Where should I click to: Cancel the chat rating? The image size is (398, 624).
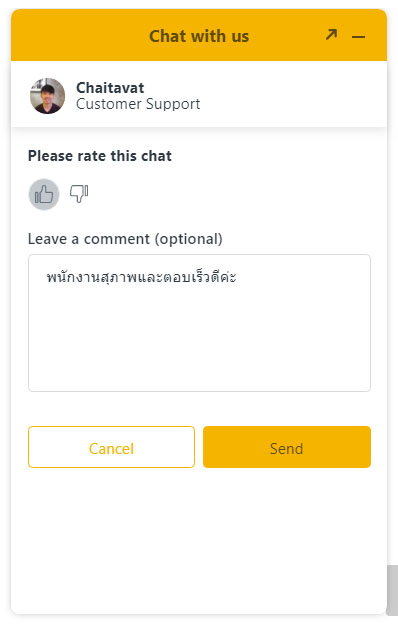[111, 447]
